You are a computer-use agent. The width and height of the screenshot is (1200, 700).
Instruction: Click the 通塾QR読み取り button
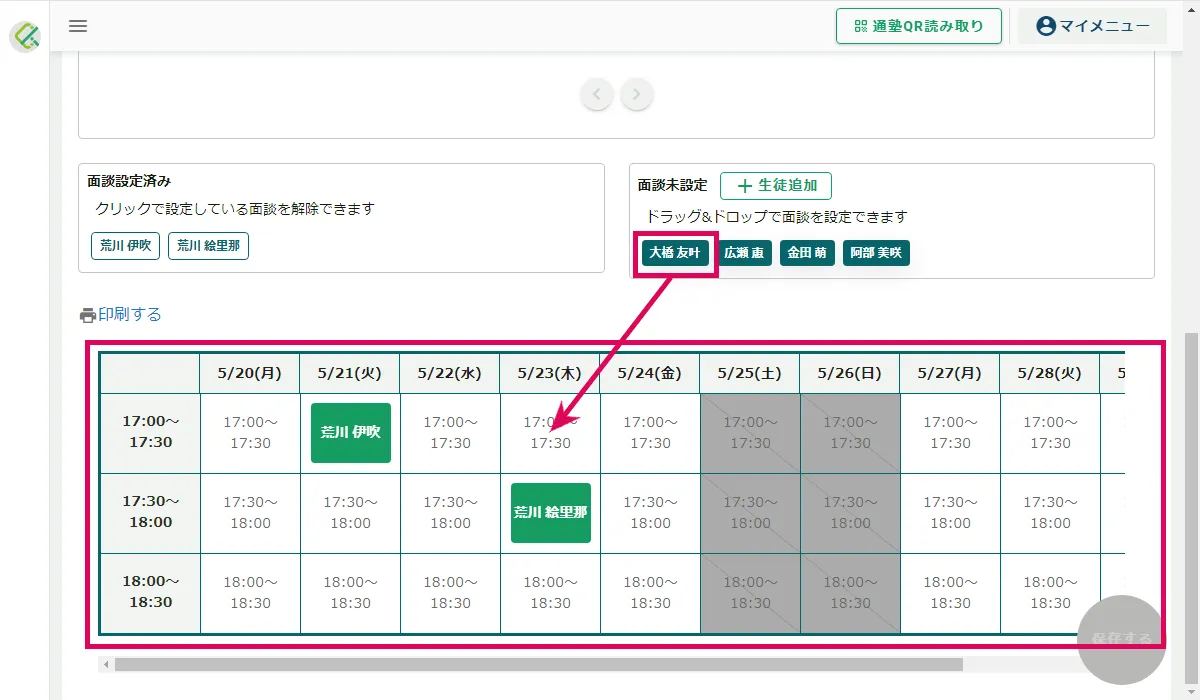[x=919, y=26]
